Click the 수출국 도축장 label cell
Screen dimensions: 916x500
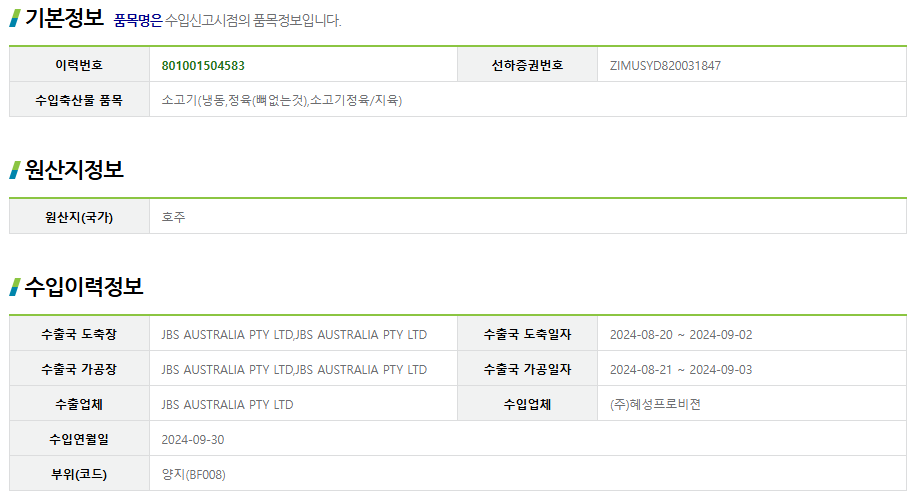79,334
